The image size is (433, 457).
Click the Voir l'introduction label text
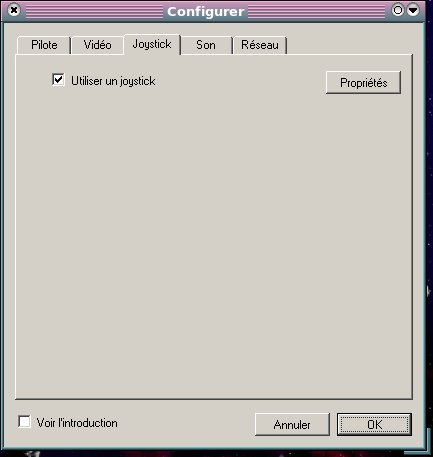pos(77,423)
